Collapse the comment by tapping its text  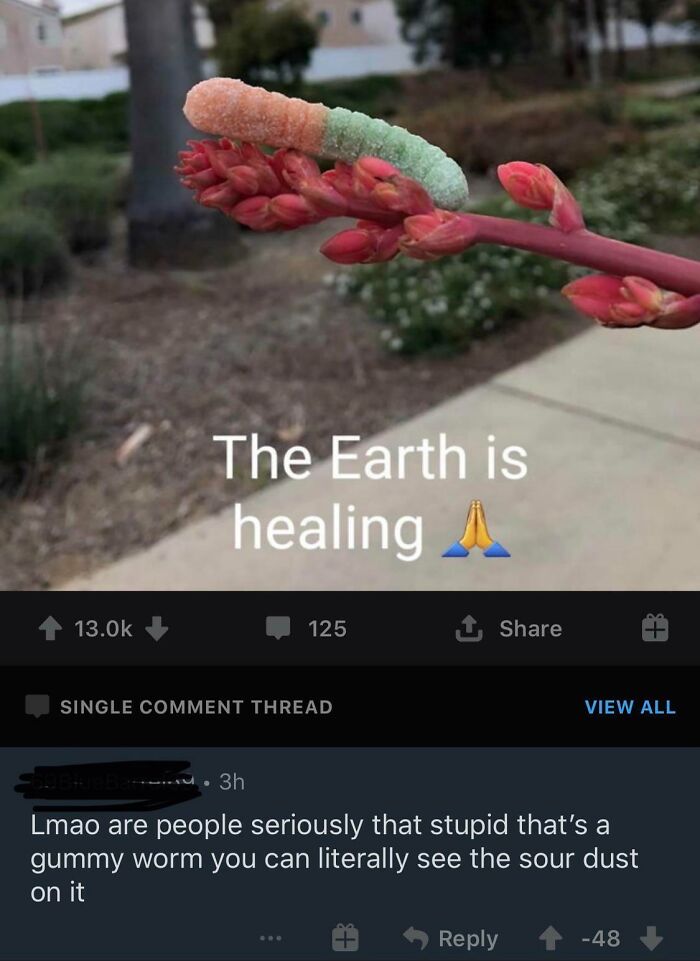(334, 859)
